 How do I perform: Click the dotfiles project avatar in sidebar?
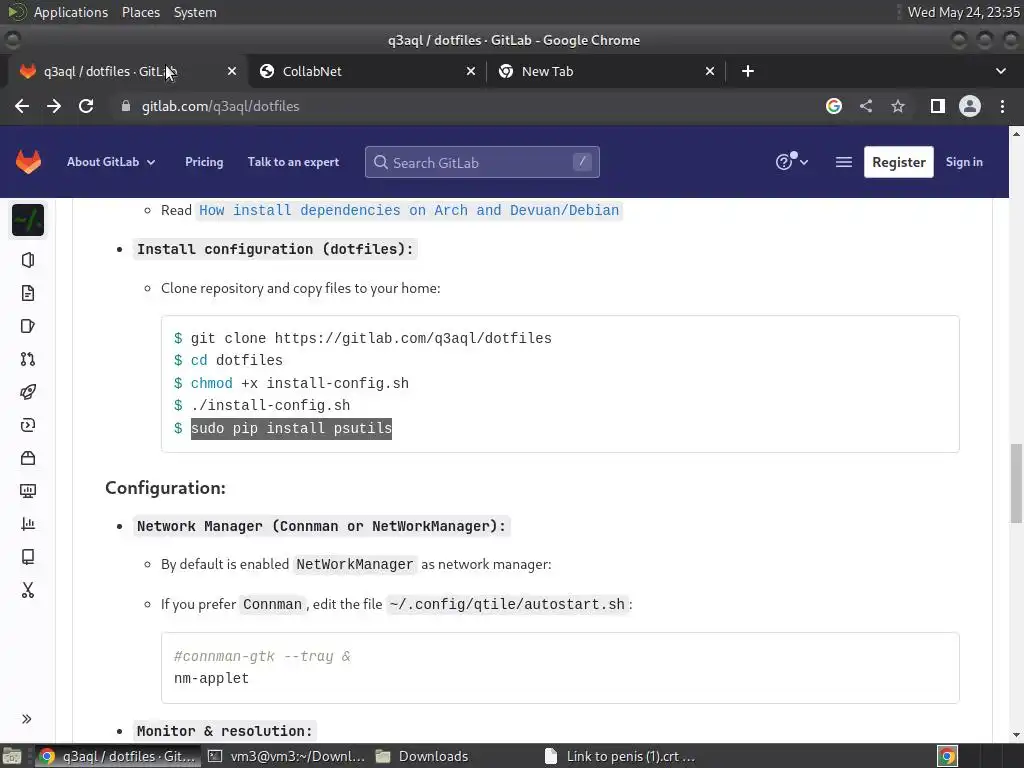(x=28, y=220)
